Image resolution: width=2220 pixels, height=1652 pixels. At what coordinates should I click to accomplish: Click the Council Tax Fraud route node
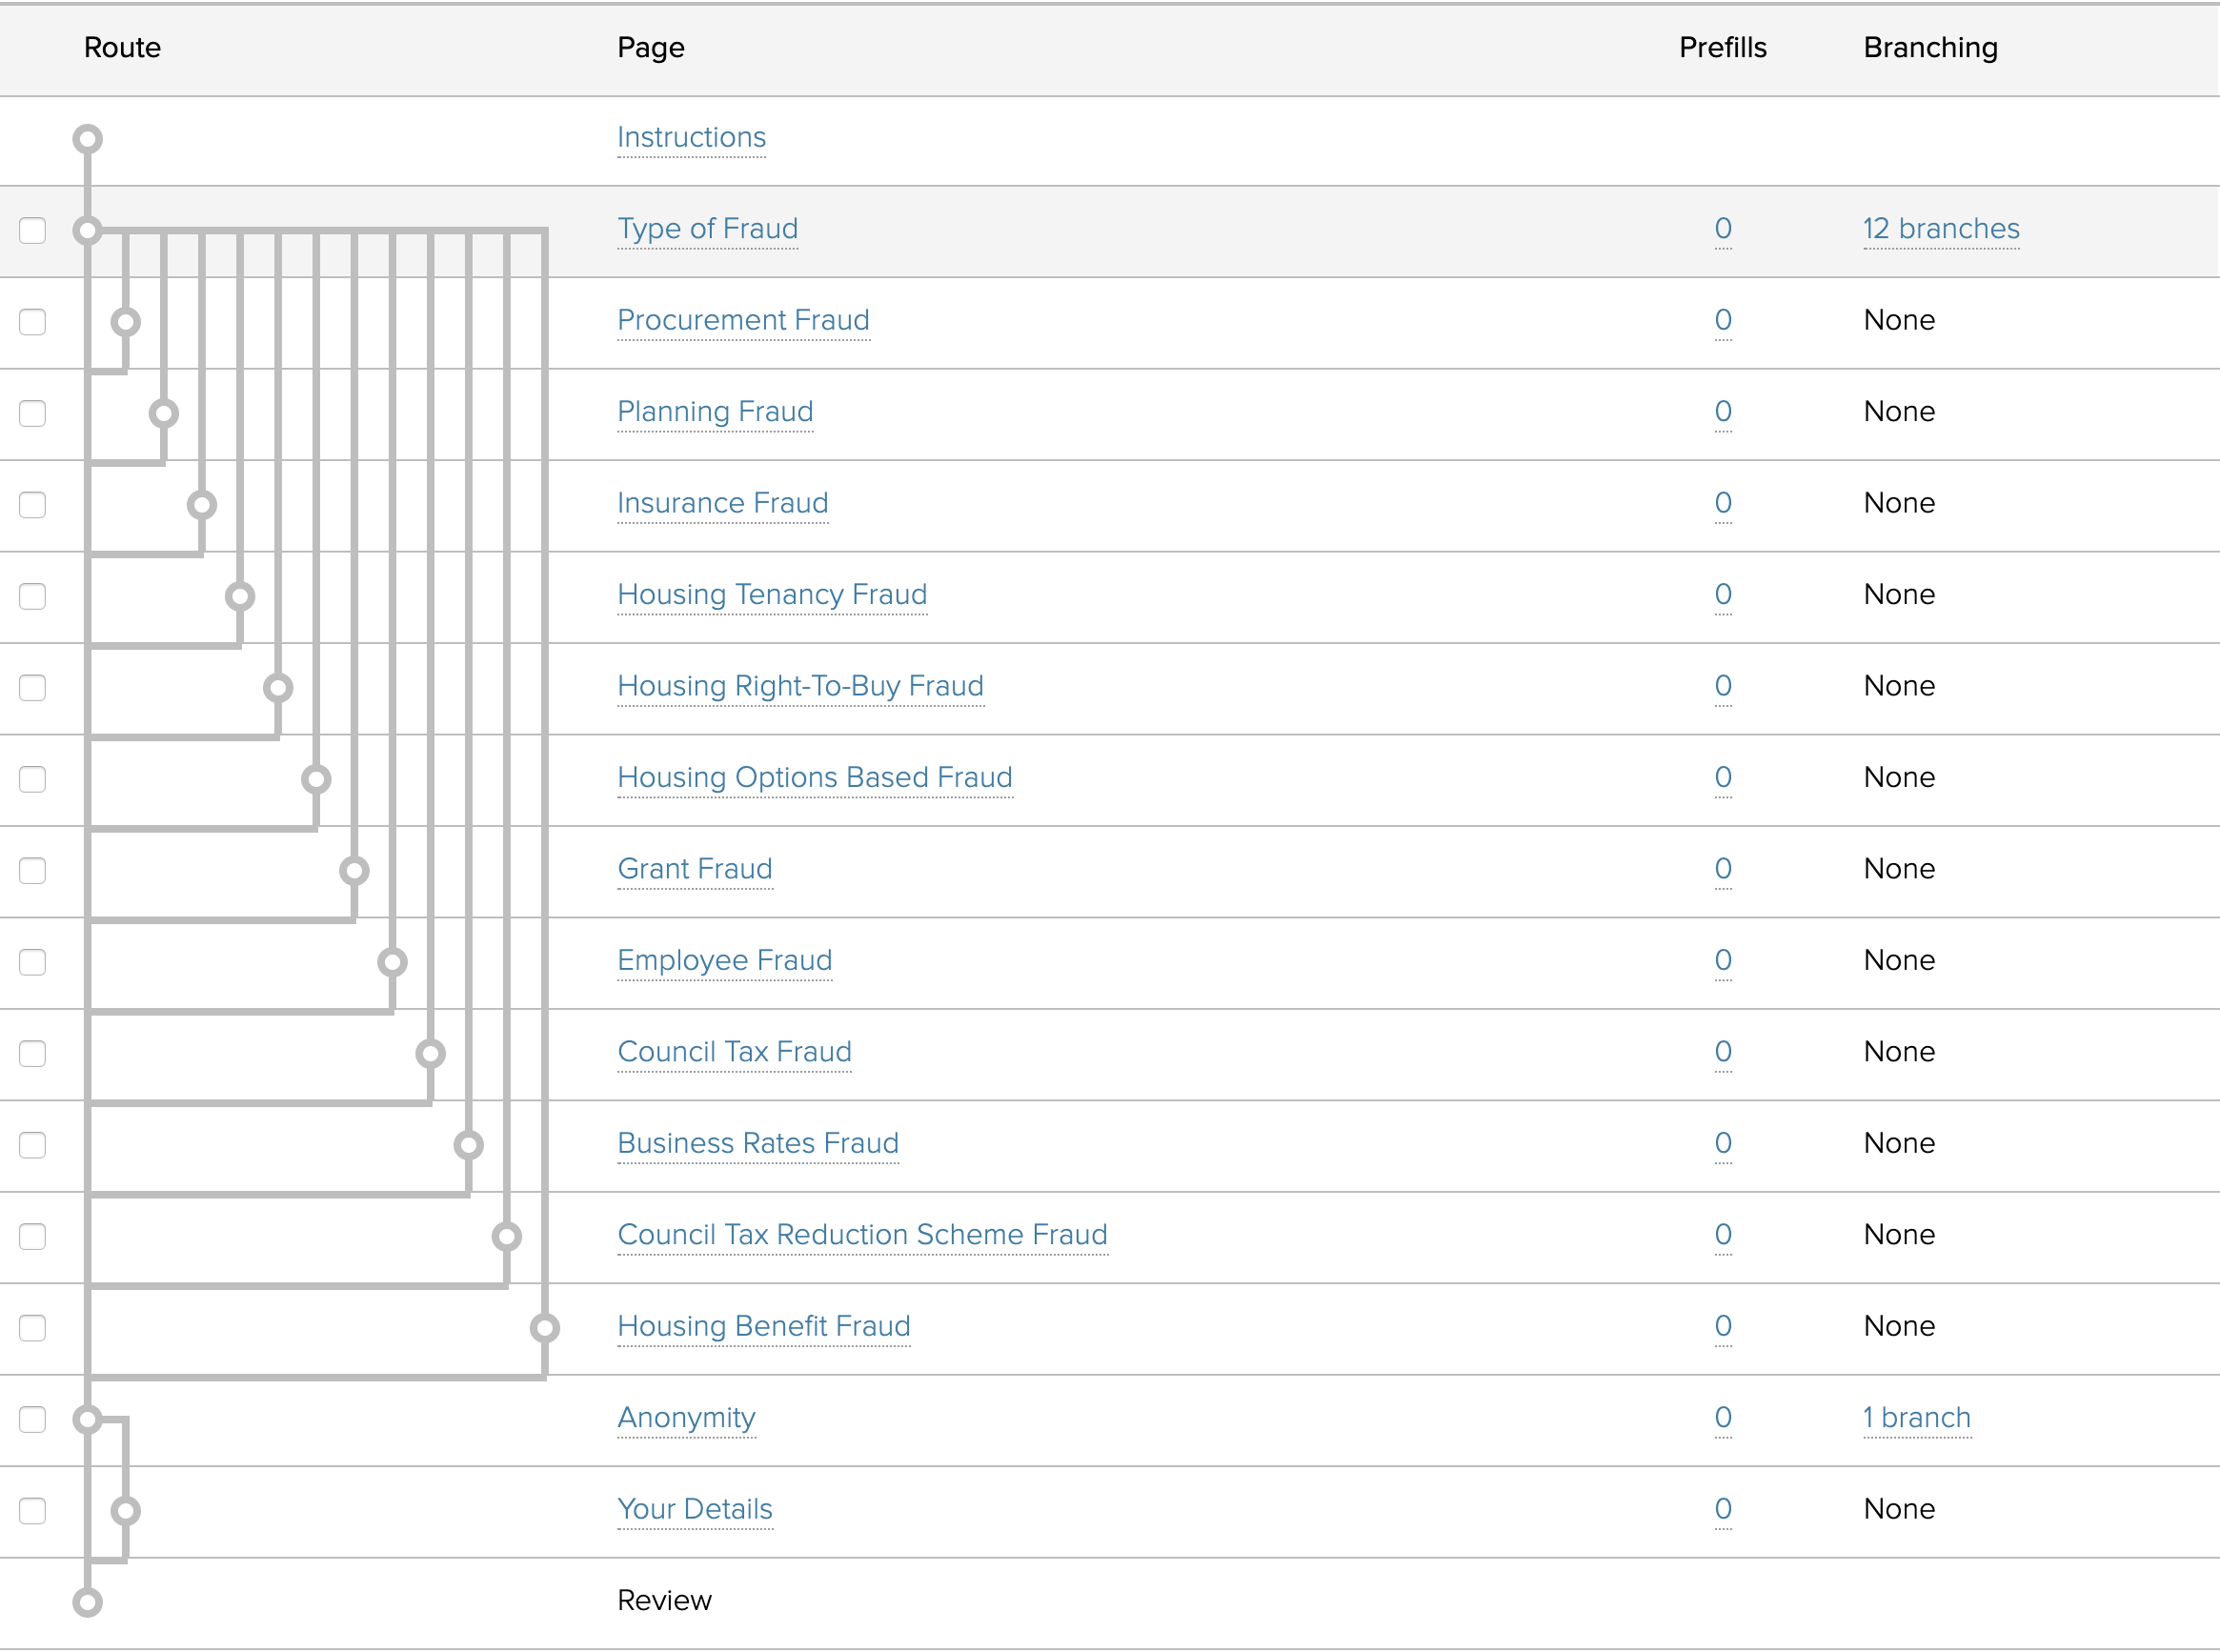click(430, 1053)
